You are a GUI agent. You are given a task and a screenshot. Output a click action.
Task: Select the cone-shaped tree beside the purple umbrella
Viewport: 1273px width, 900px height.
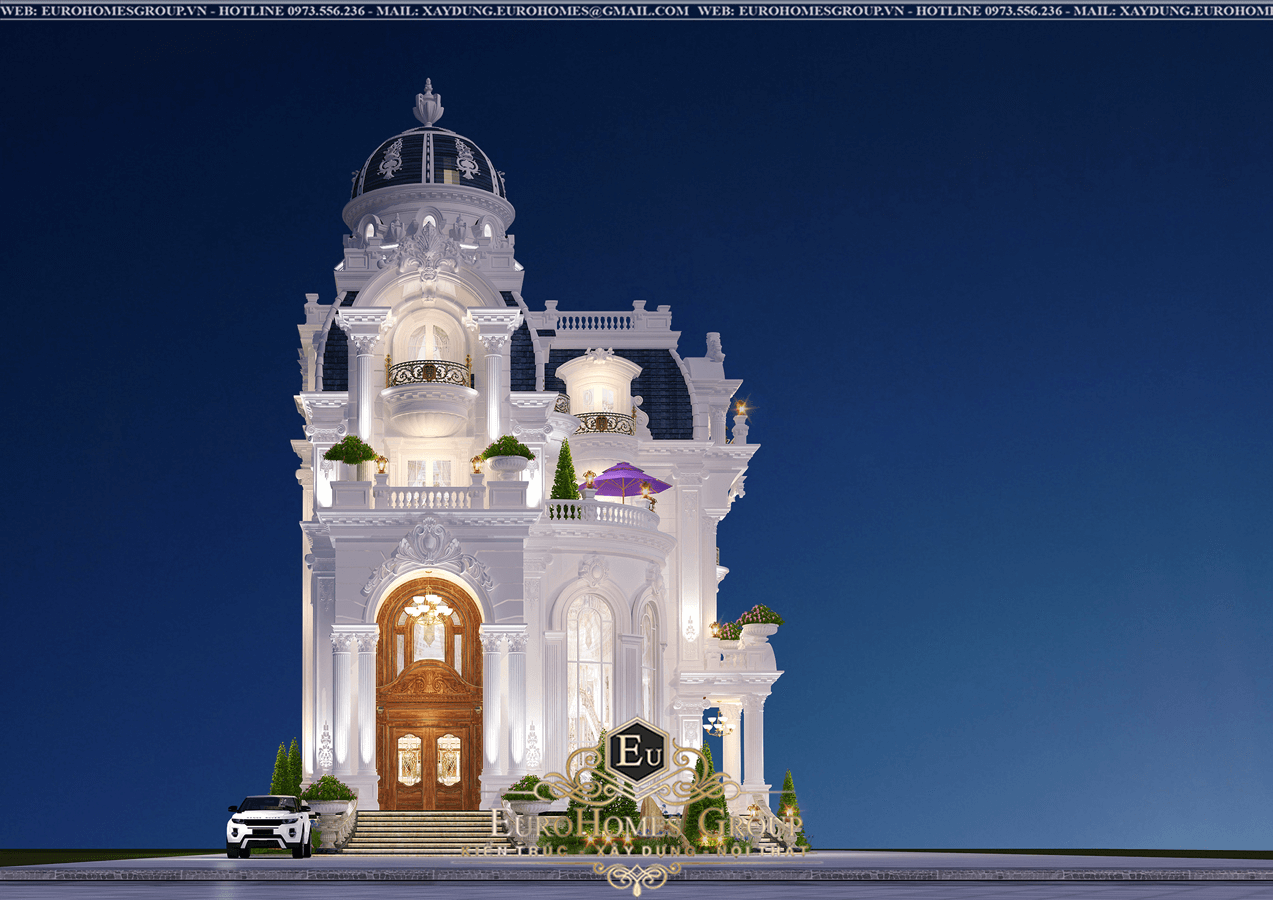[x=565, y=470]
